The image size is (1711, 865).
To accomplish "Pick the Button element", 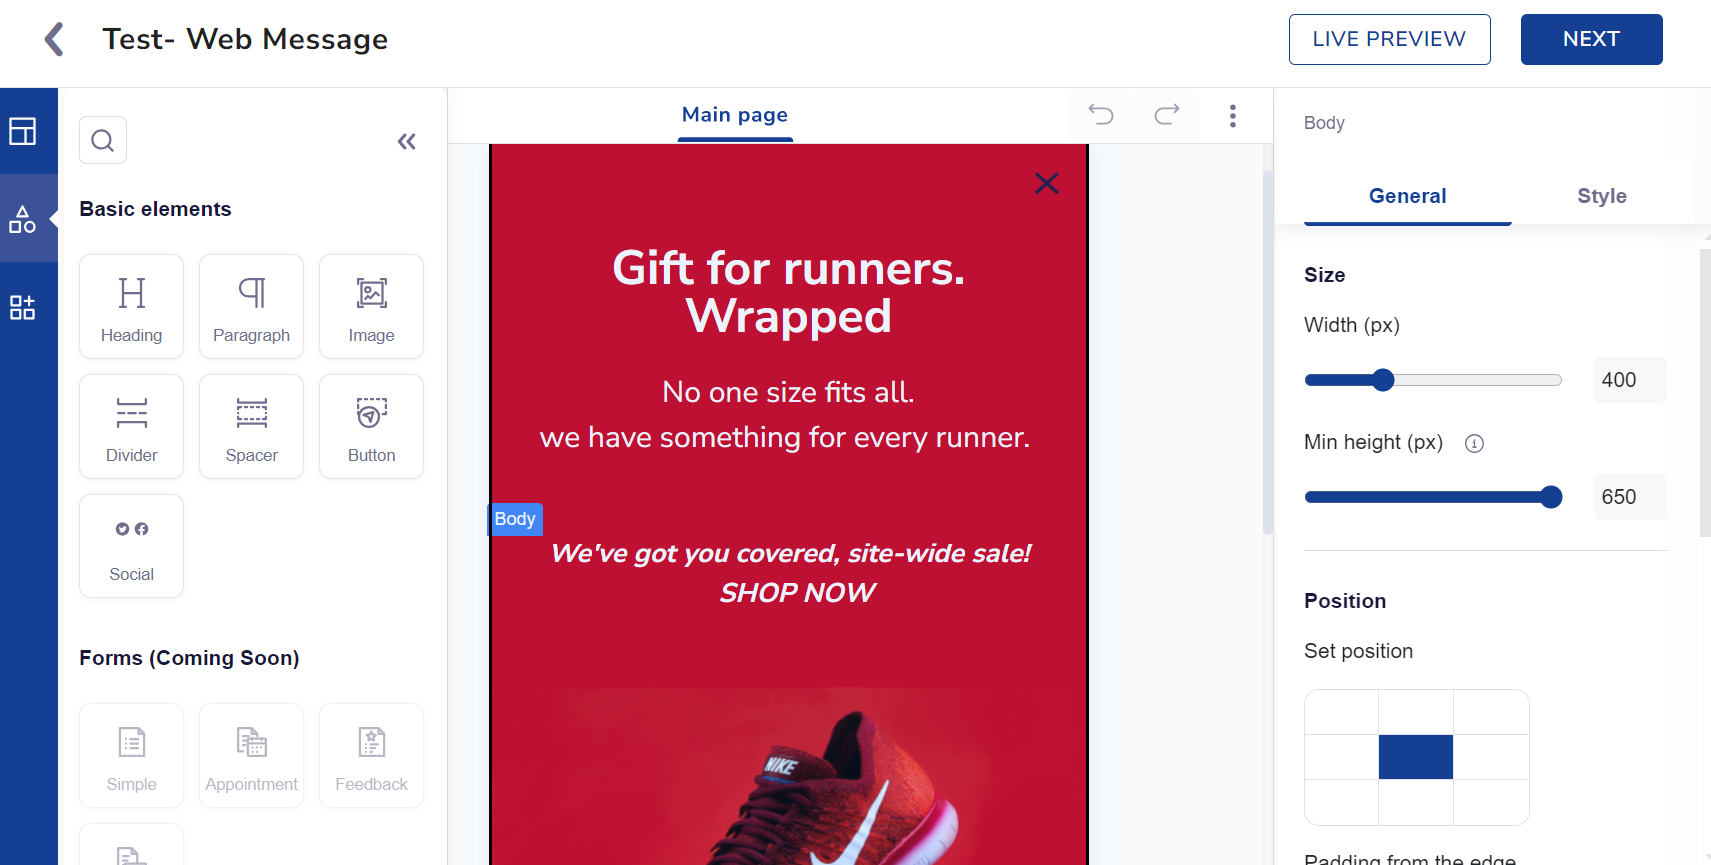I will [x=371, y=426].
